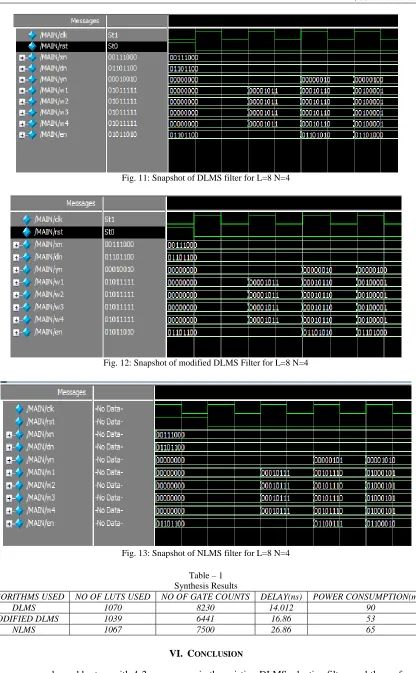Click the /MAIN/yn diamond icon in Fig. 11 DLMS snapshot

pyautogui.click(x=32, y=79)
